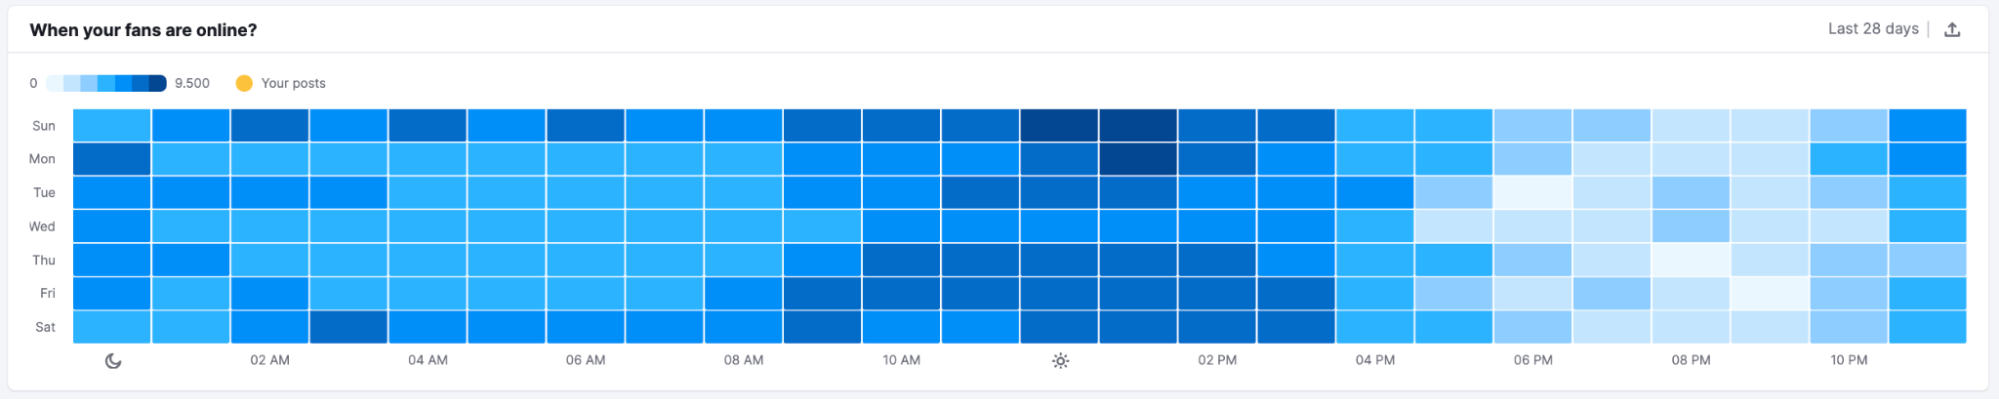1999x400 pixels.
Task: Click the chart title heading
Action: pos(143,30)
